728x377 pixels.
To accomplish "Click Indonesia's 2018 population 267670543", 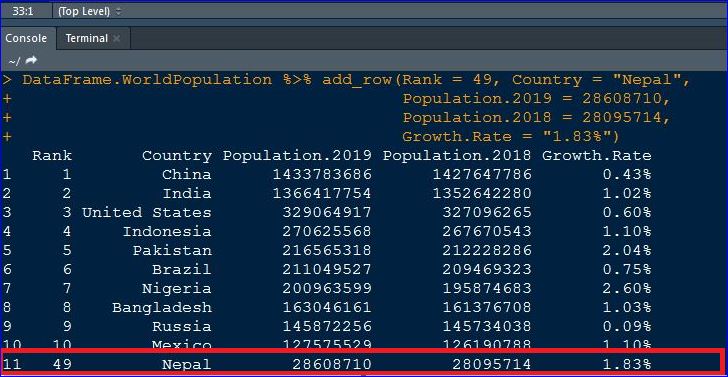I will pyautogui.click(x=487, y=231).
